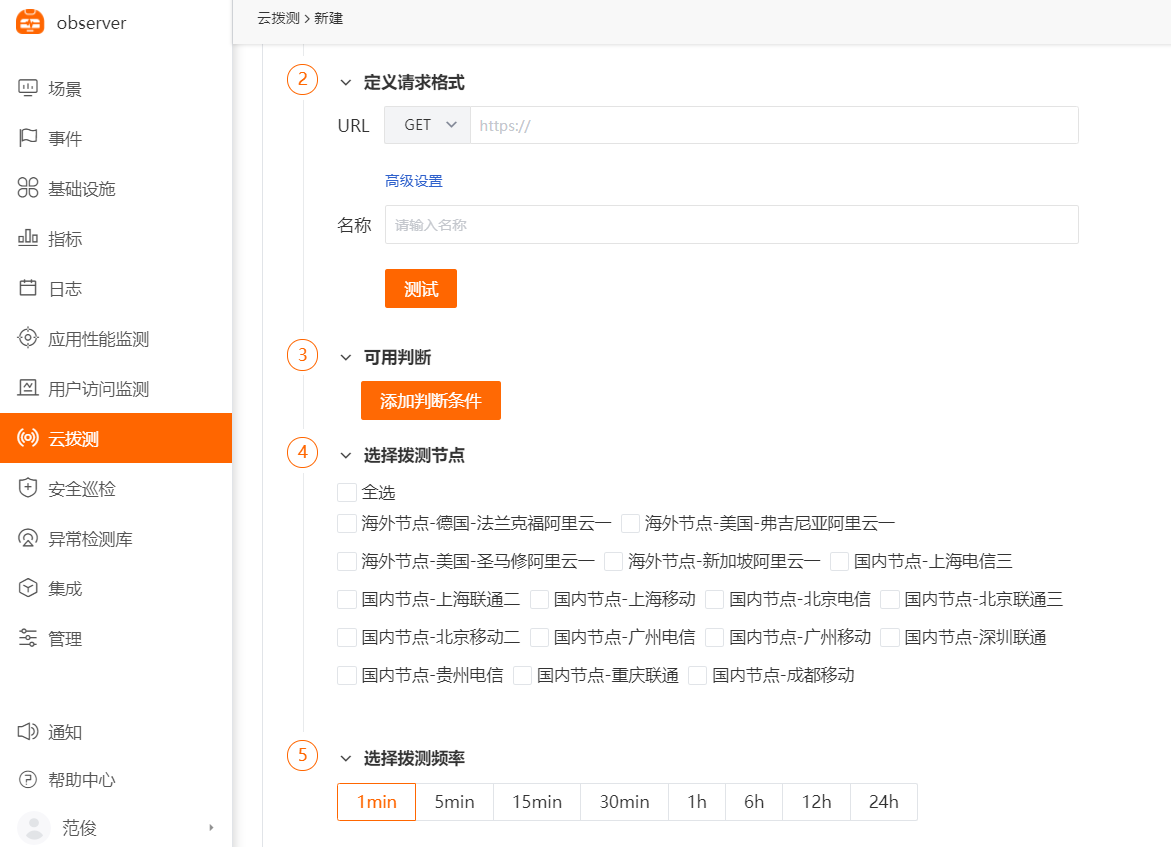Click the observer logo icon
1171x847 pixels.
pos(30,22)
